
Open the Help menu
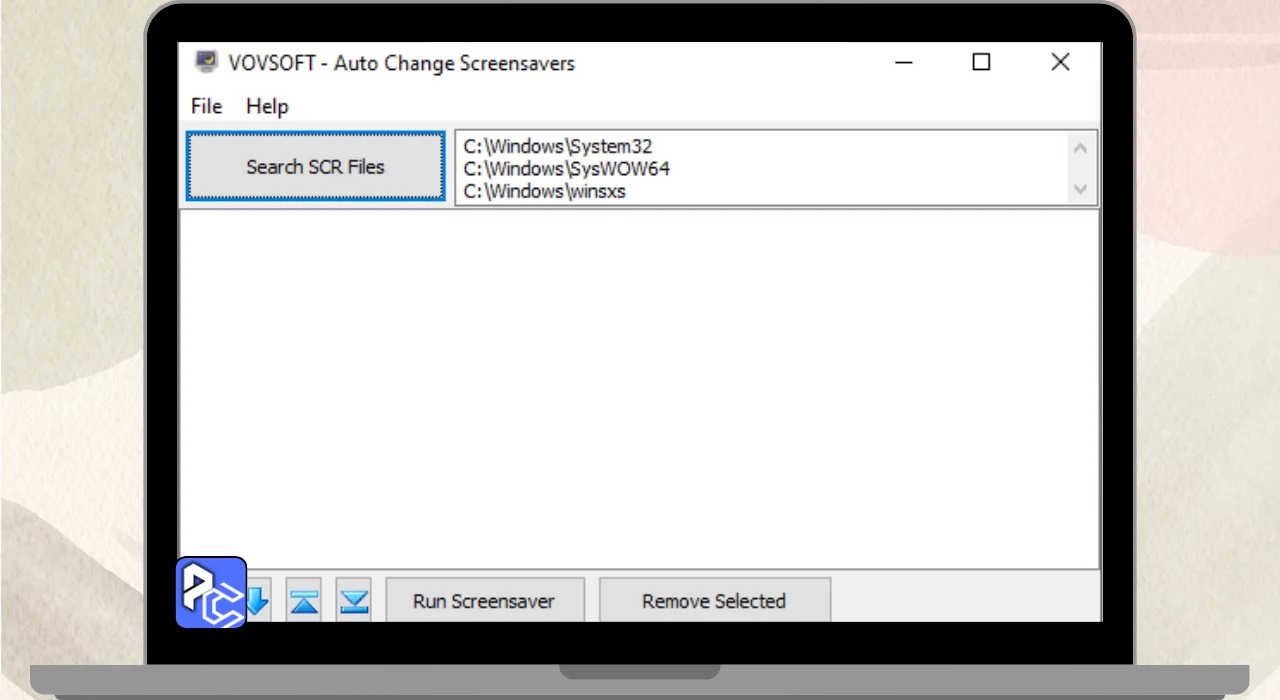pos(267,106)
